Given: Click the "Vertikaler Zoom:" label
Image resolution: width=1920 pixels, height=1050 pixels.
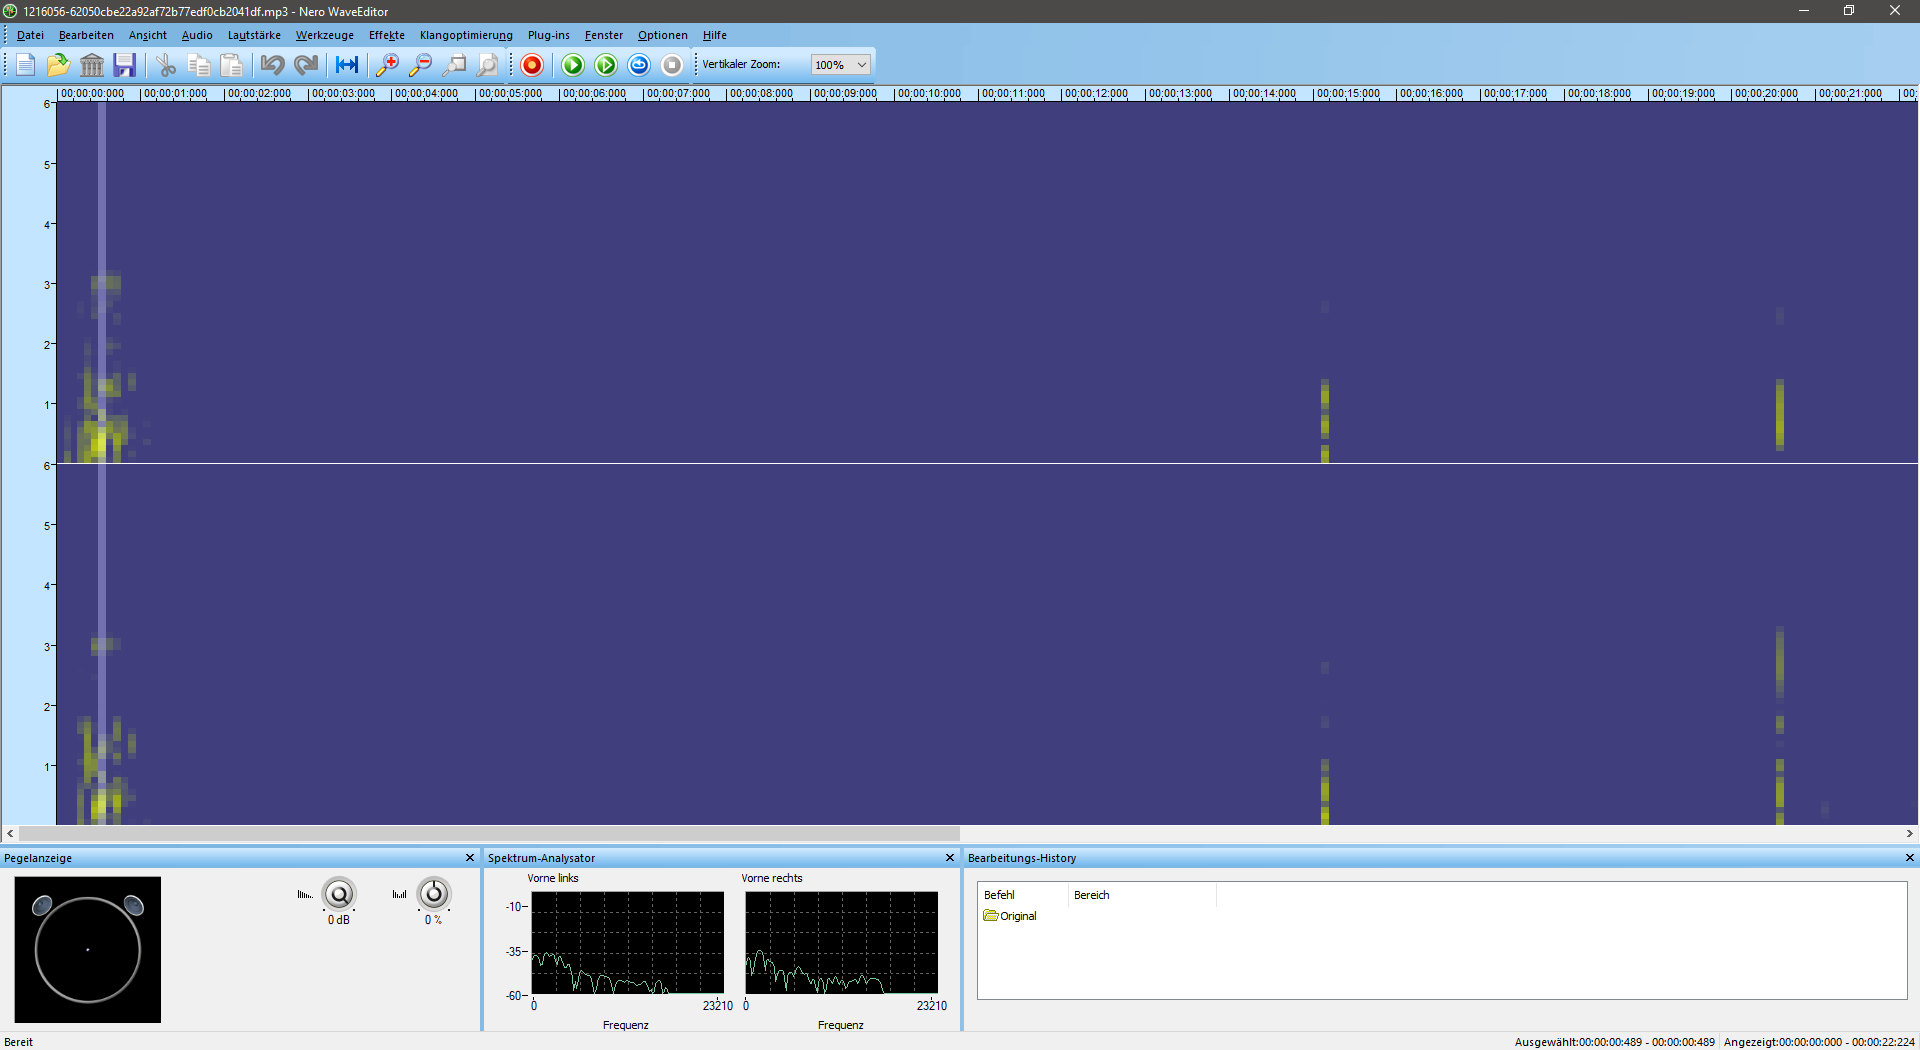Looking at the screenshot, I should point(741,64).
